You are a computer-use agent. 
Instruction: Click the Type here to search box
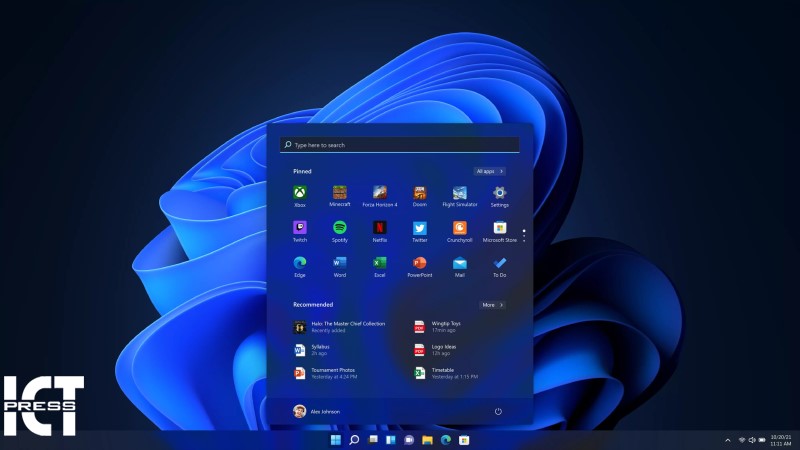coord(400,145)
